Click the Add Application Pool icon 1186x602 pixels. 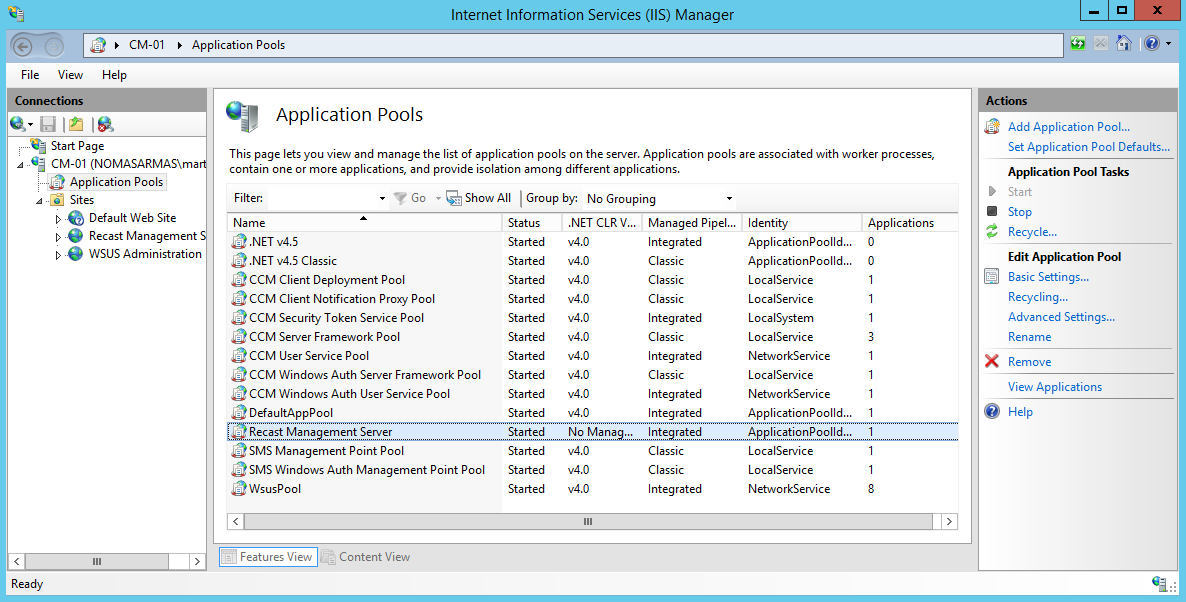(x=992, y=127)
